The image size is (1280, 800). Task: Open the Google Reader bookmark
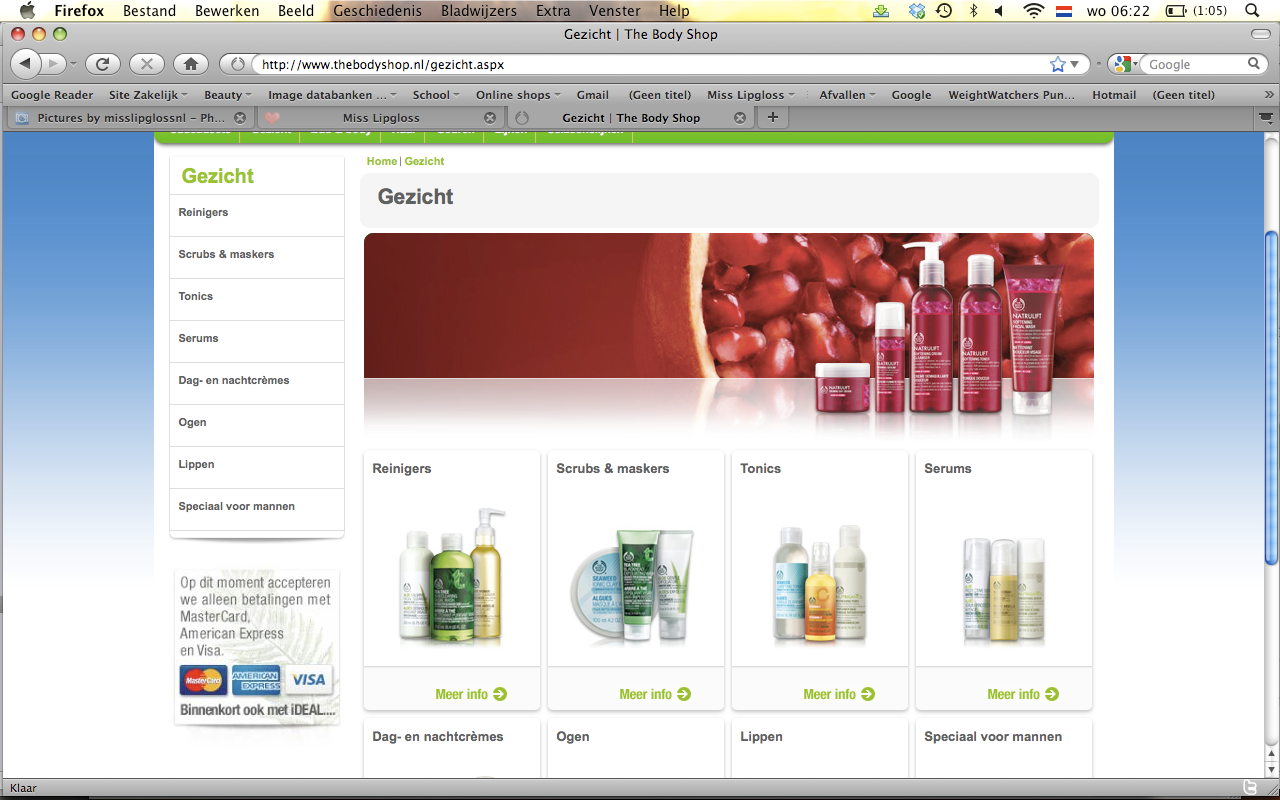[52, 95]
